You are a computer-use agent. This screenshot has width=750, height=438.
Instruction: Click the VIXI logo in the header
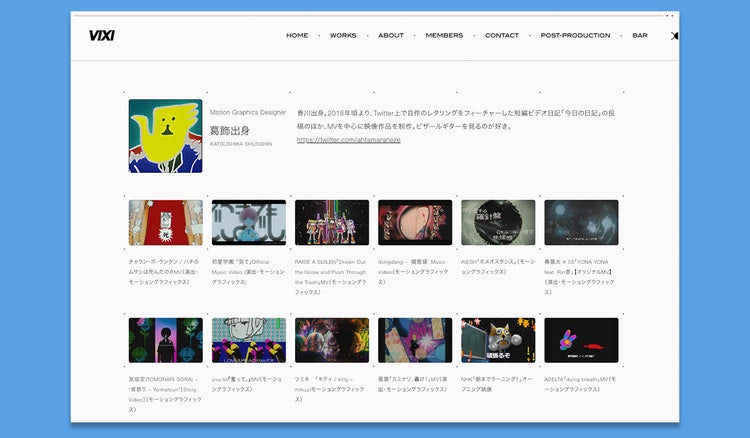(x=102, y=35)
